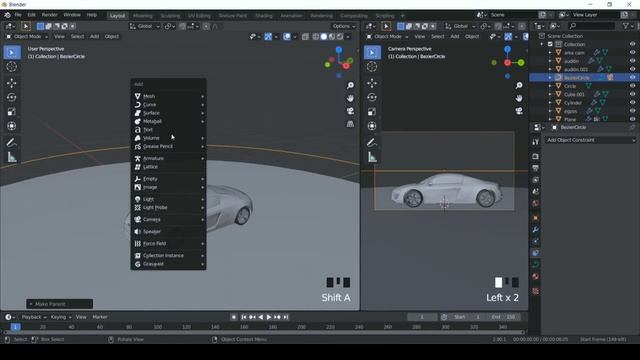Open Global orientation dropdown in left viewport
The image size is (640, 360).
145,26
